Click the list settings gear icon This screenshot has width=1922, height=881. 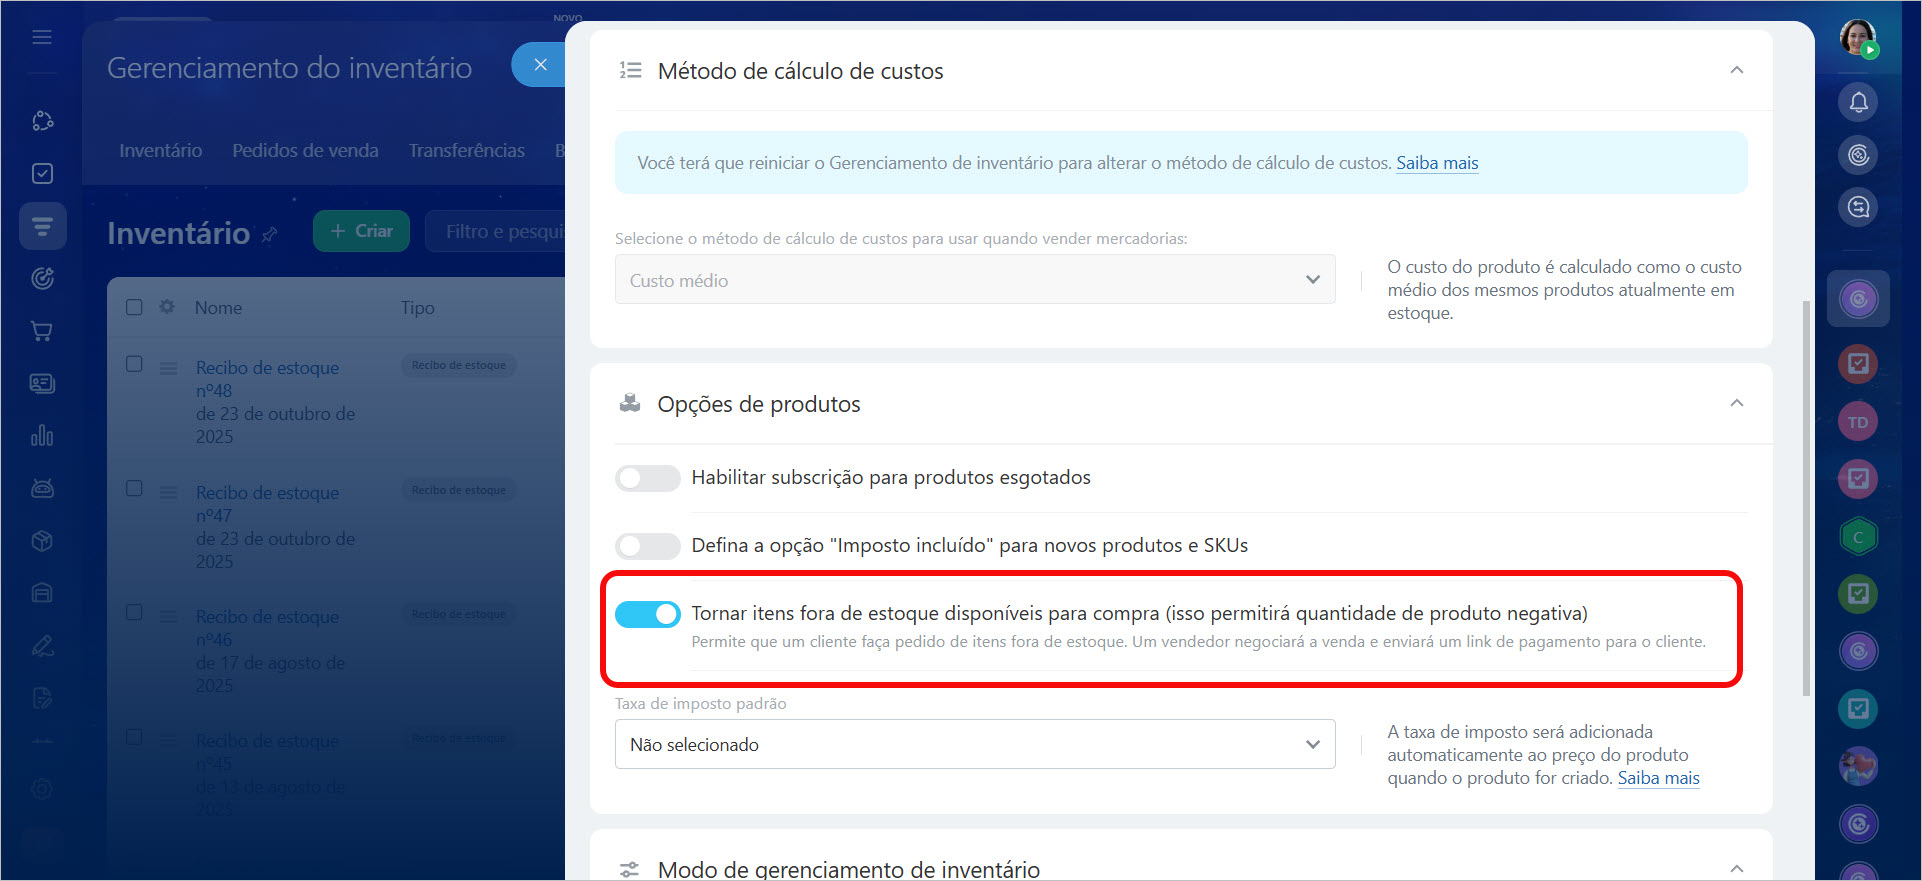[x=167, y=307]
